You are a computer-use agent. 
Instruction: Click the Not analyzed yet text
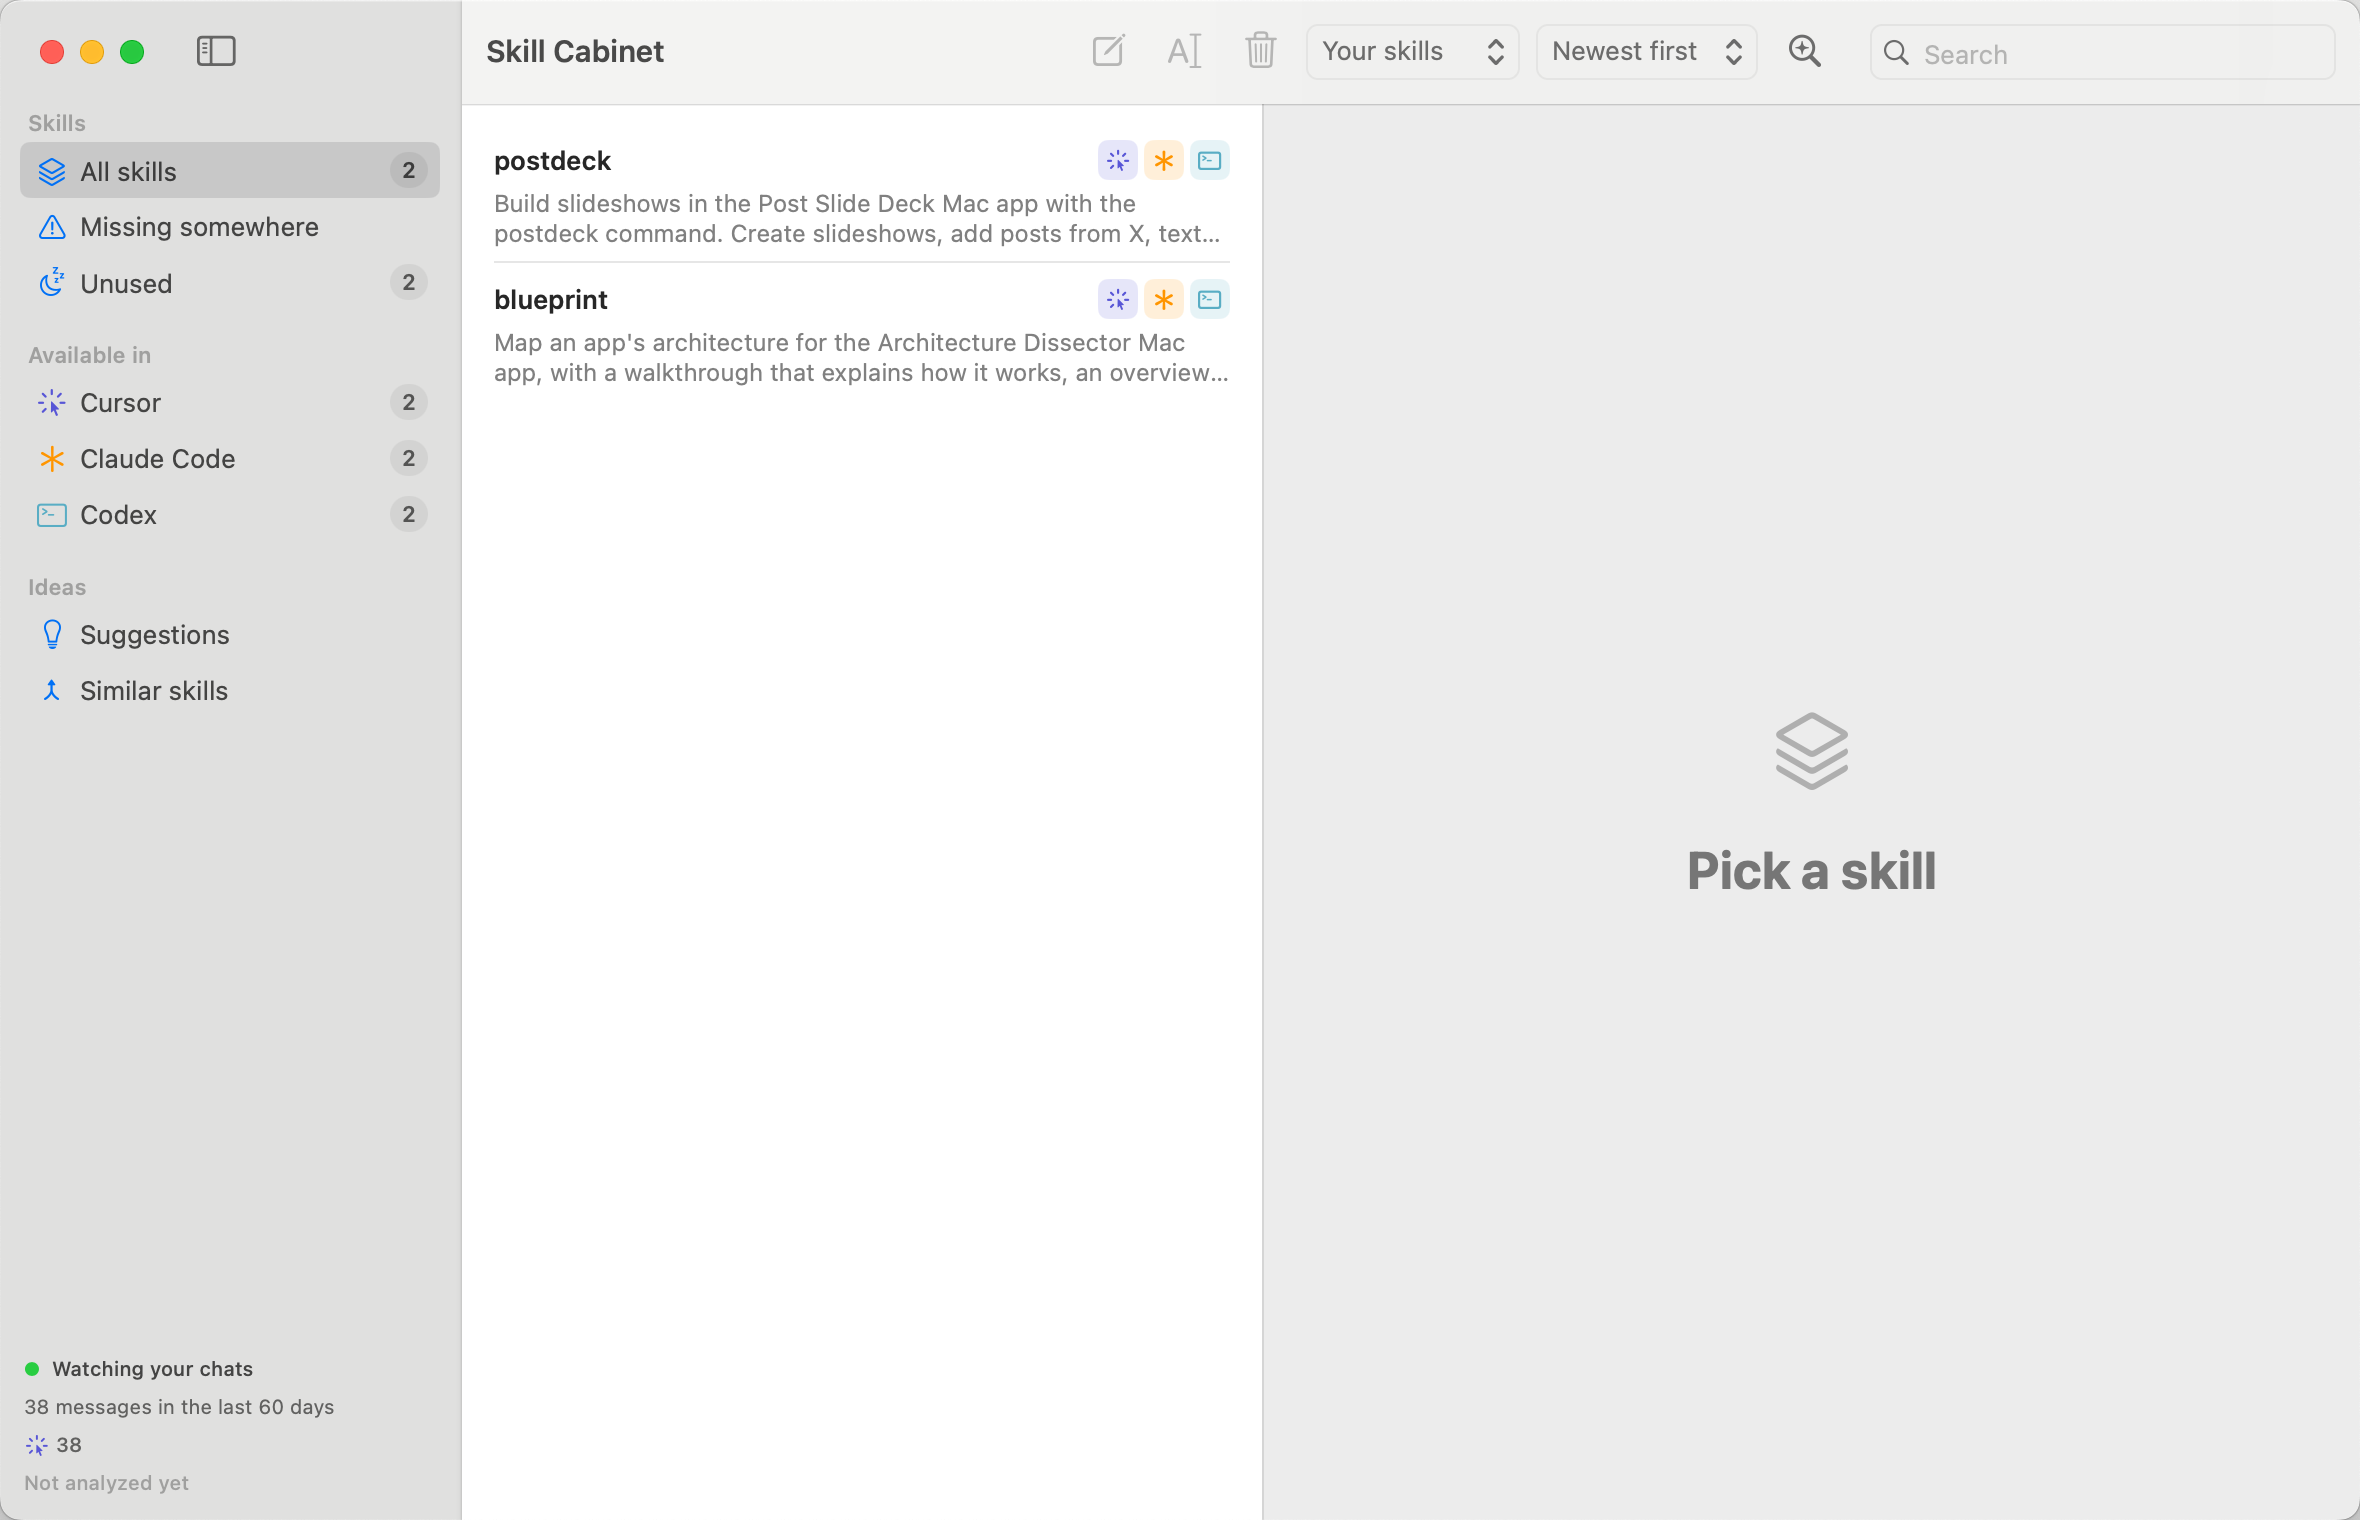coord(106,1483)
